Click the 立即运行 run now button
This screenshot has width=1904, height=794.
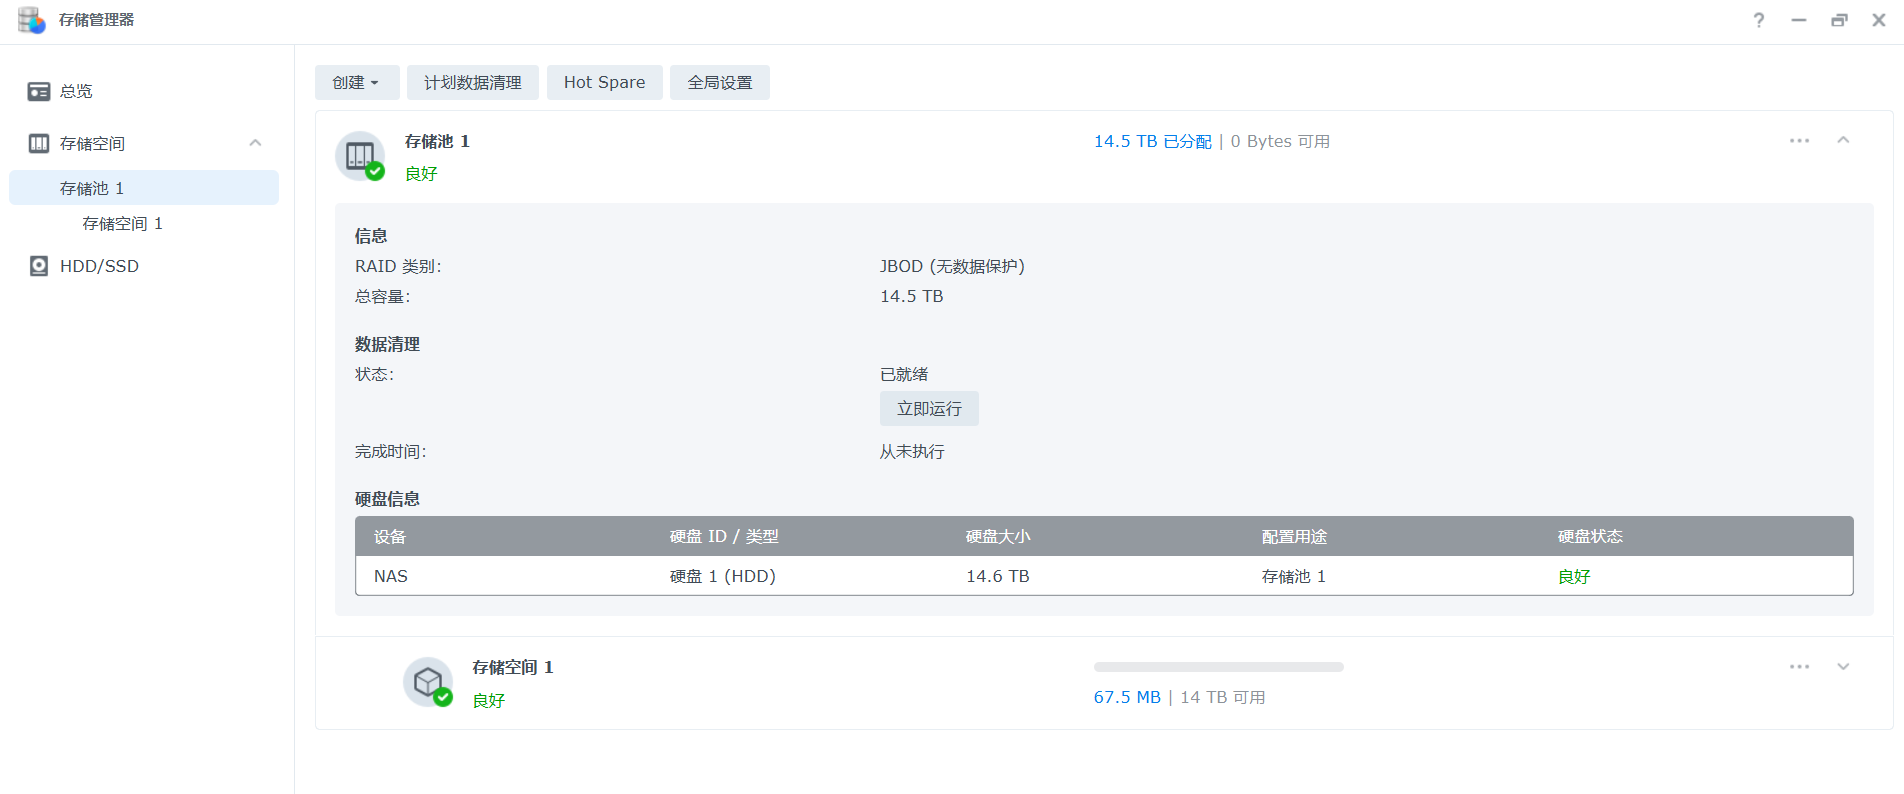tap(929, 408)
